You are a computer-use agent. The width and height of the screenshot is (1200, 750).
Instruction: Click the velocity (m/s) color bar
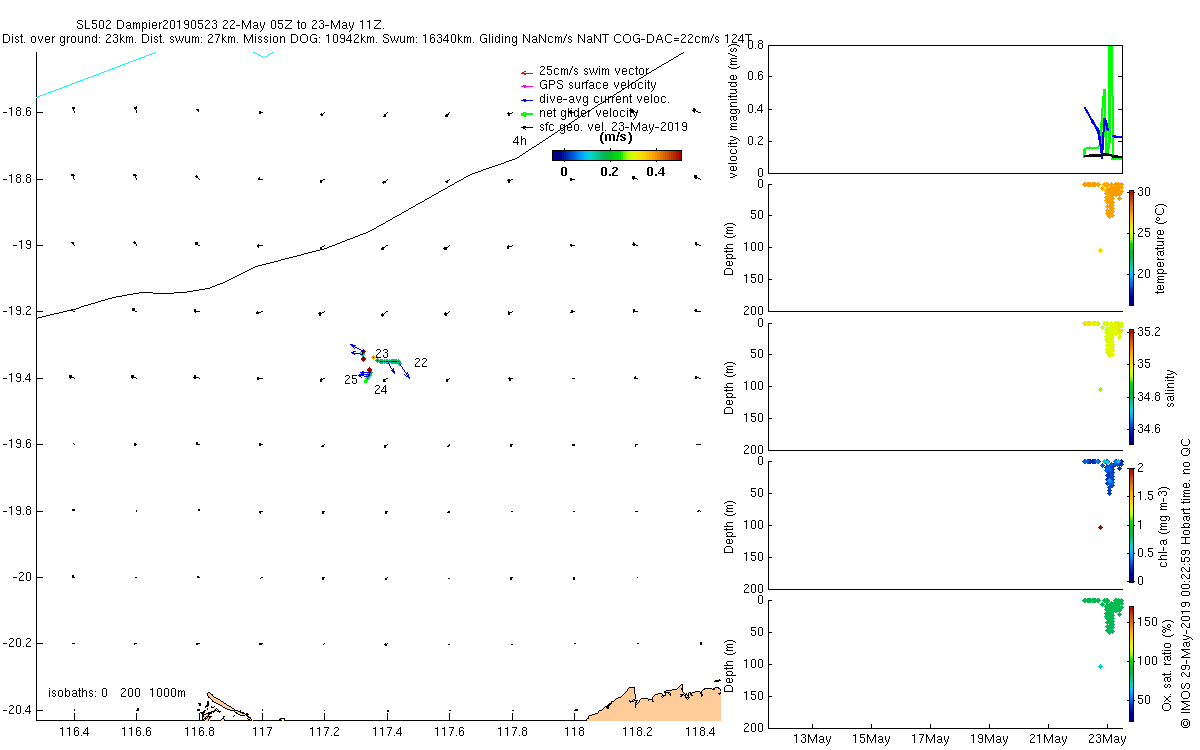(x=617, y=155)
